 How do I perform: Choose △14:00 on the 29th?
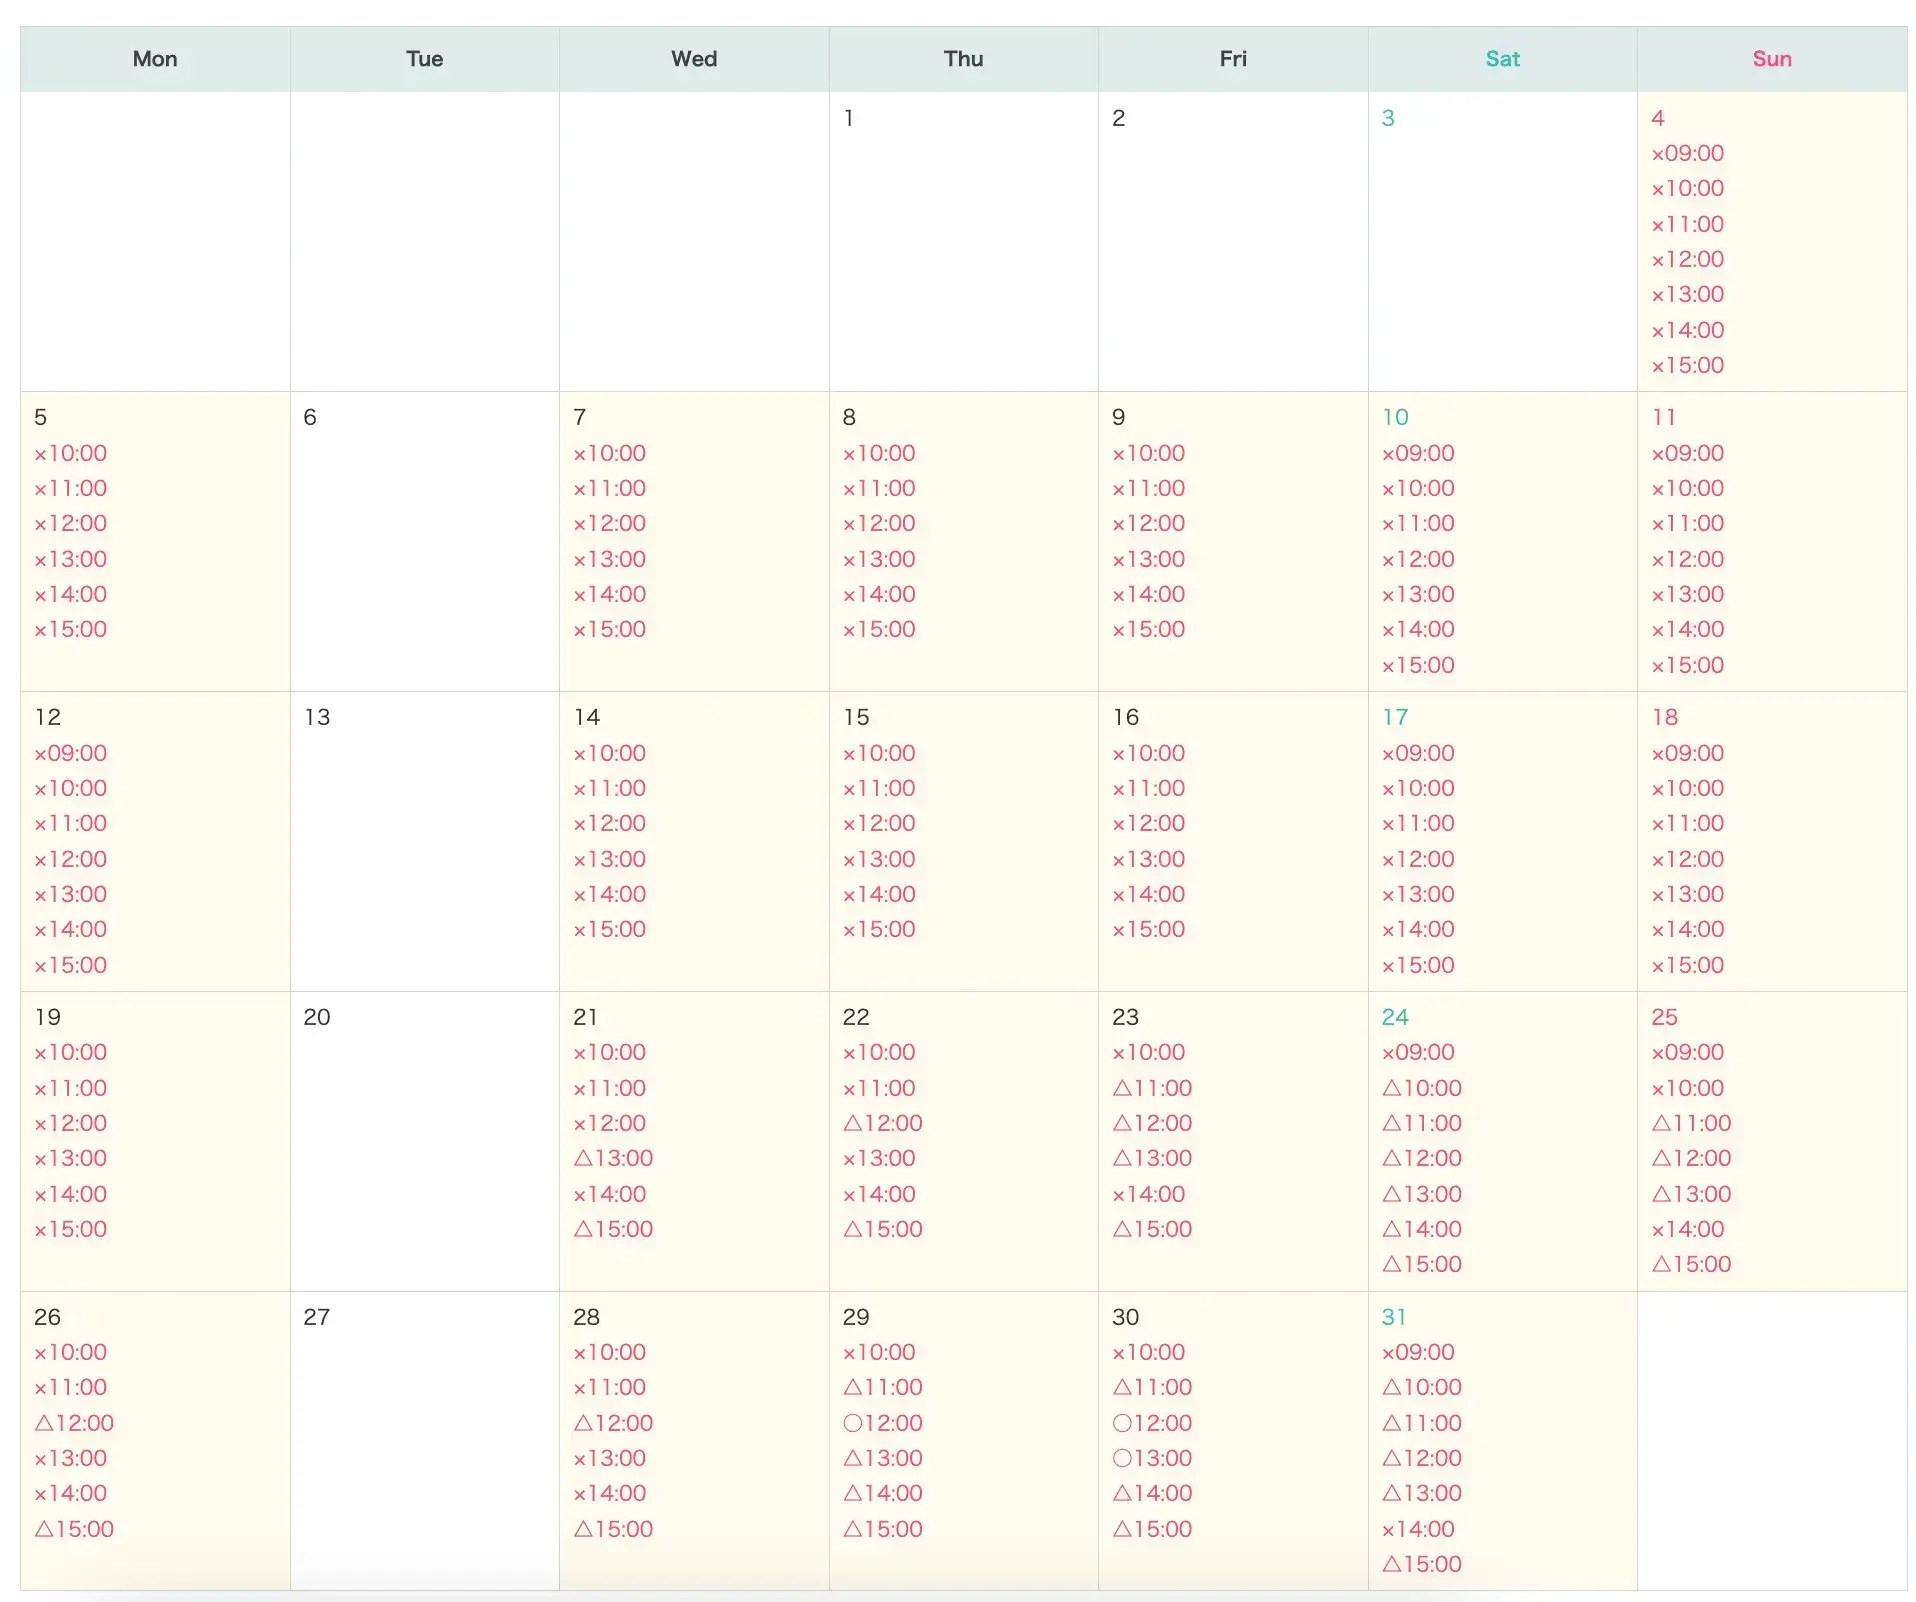click(882, 1493)
